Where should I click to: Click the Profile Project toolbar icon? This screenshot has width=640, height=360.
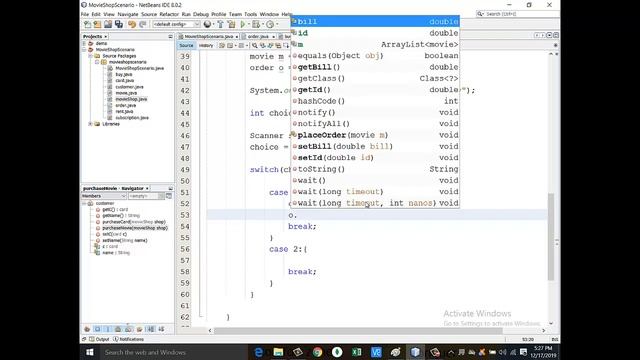(270, 24)
